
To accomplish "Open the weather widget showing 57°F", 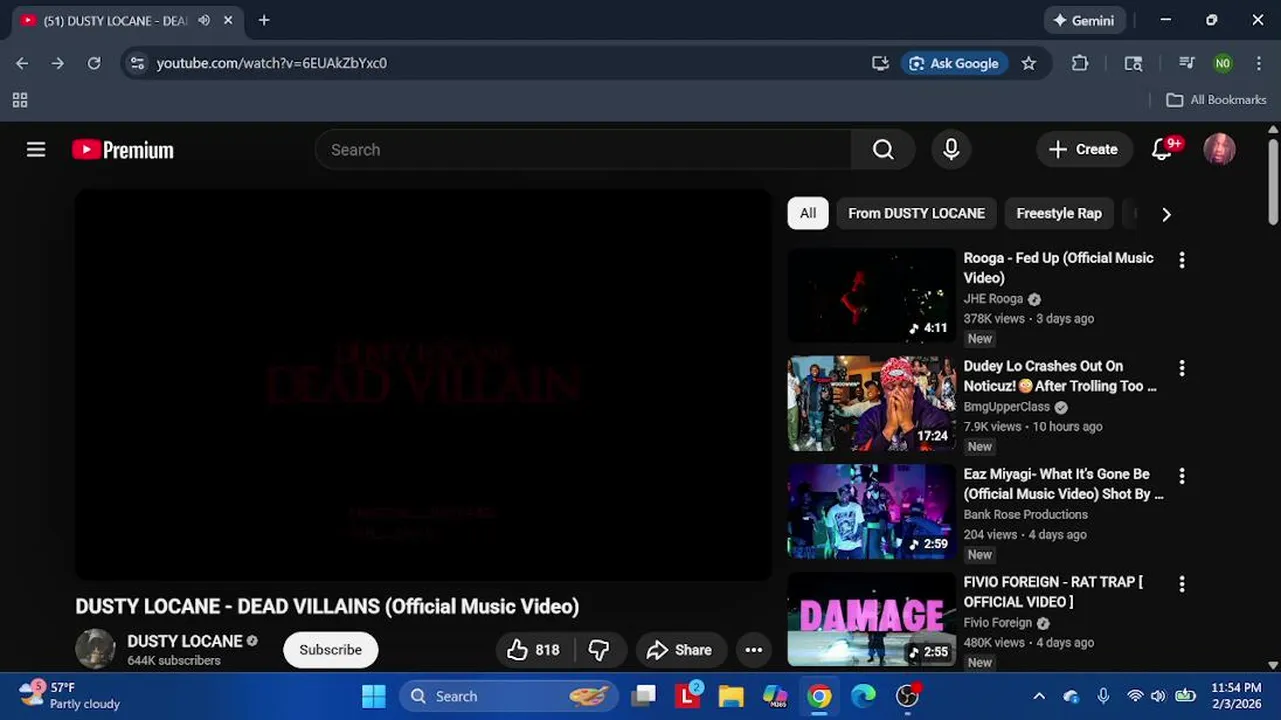I will [x=70, y=696].
